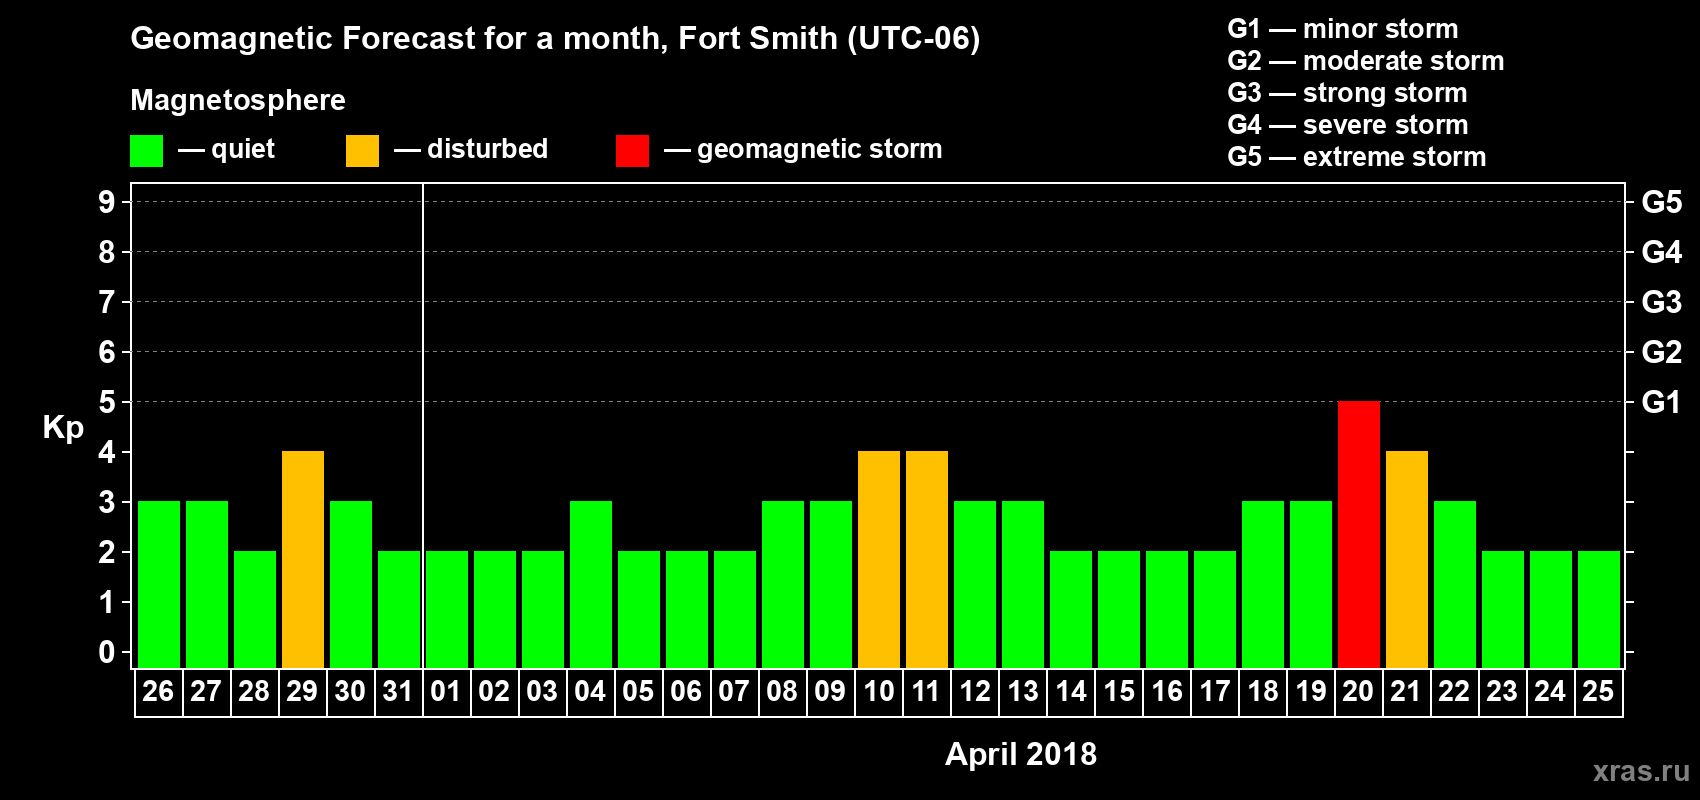This screenshot has height=800, width=1700.
Task: Click the Kp value 9 on the axis
Action: click(107, 202)
